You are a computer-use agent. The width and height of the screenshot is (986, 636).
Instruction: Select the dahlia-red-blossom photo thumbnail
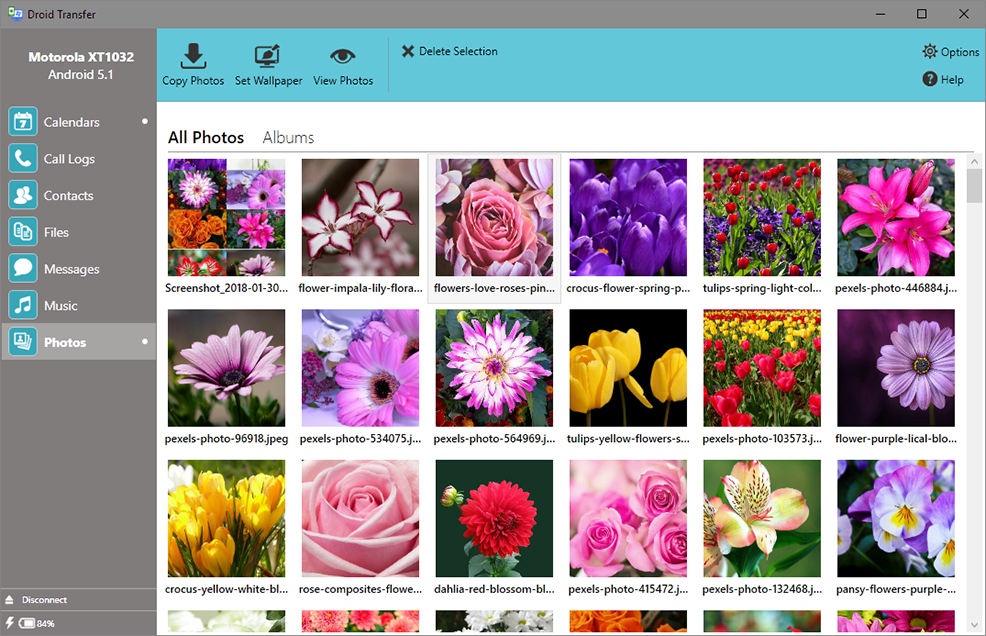[x=494, y=518]
